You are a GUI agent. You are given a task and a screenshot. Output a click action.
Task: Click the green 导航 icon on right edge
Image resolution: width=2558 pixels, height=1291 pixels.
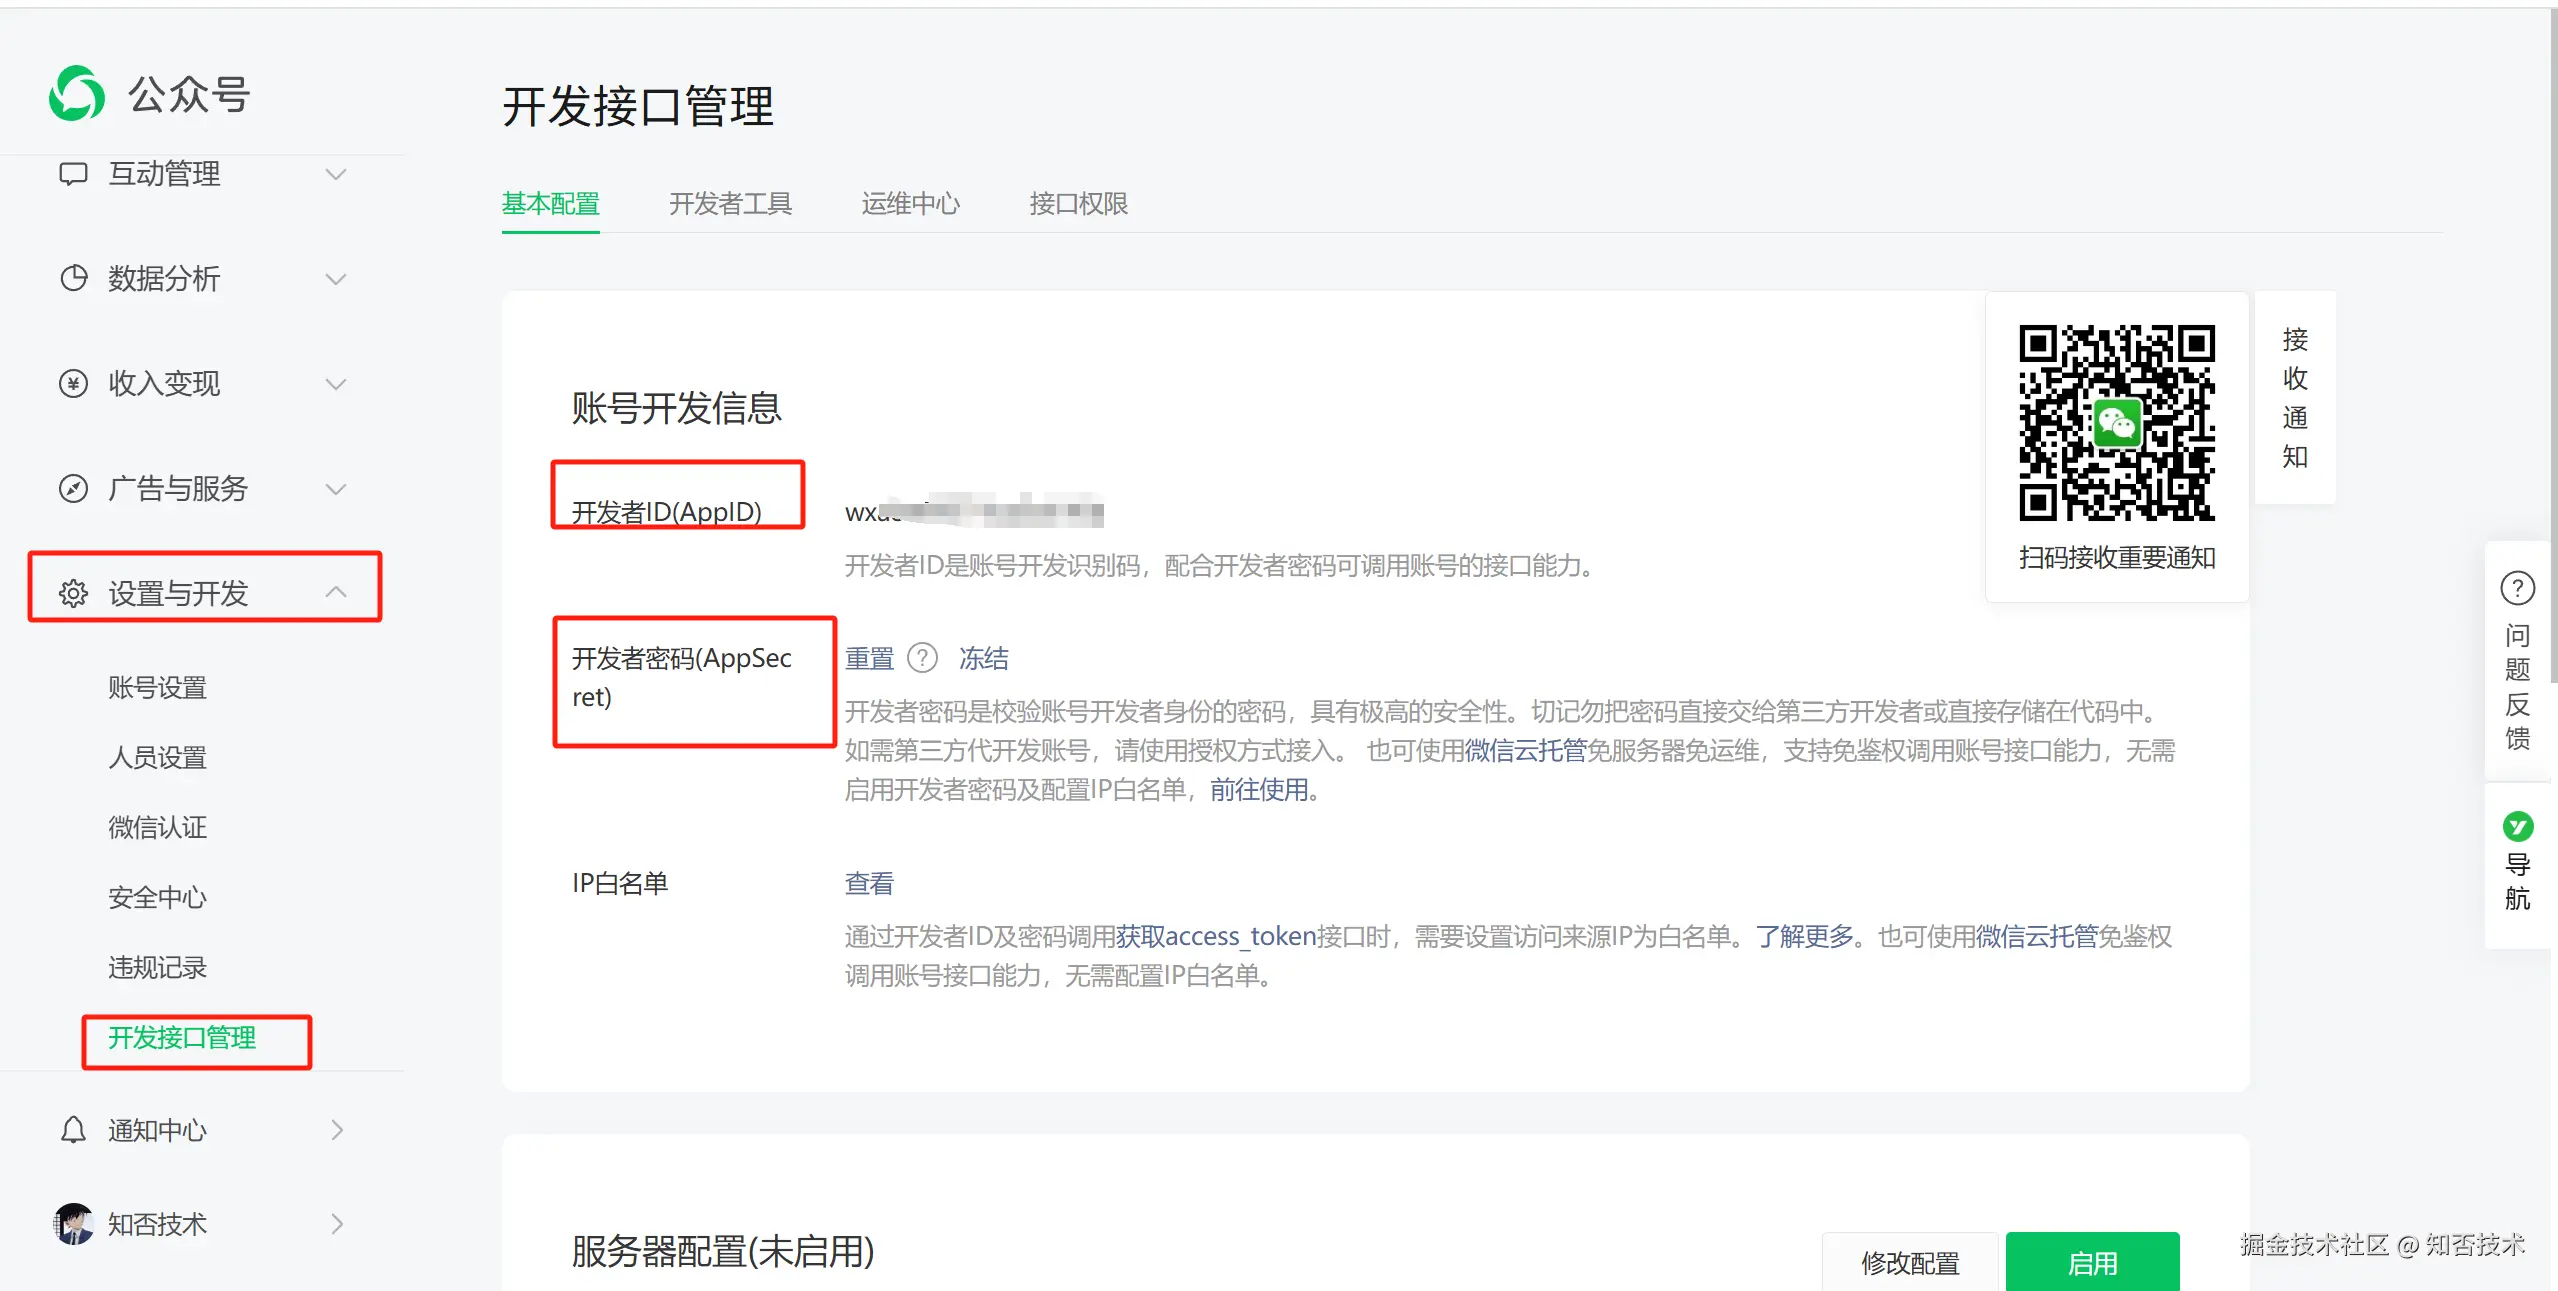point(2517,827)
